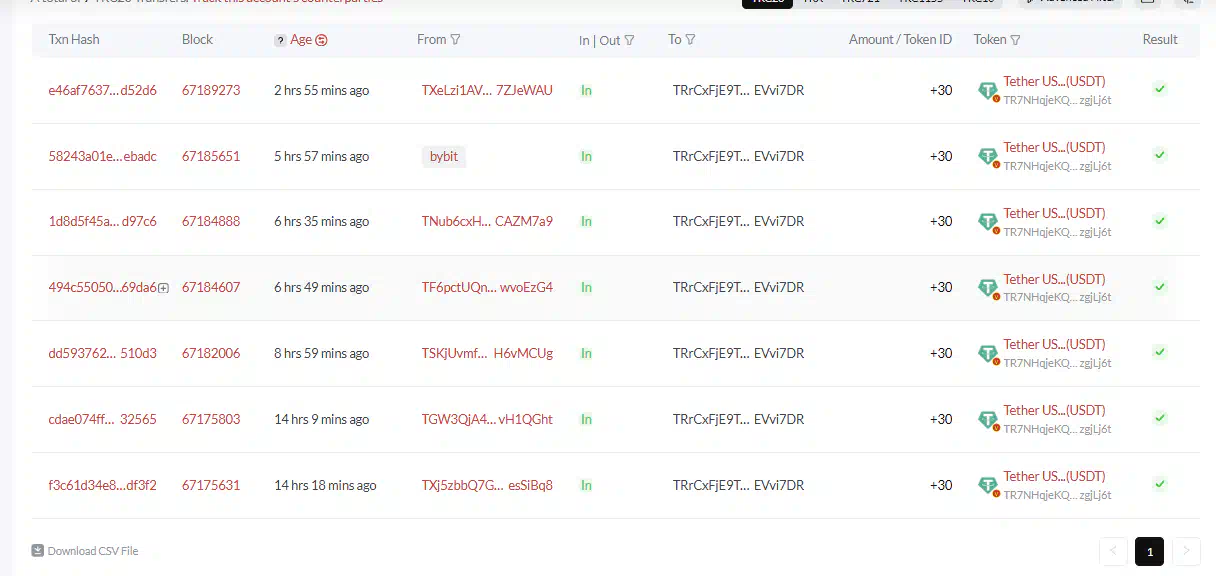Viewport: 1216px width, 576px height.
Task: Click the Txn Hash column header
Action: click(74, 40)
